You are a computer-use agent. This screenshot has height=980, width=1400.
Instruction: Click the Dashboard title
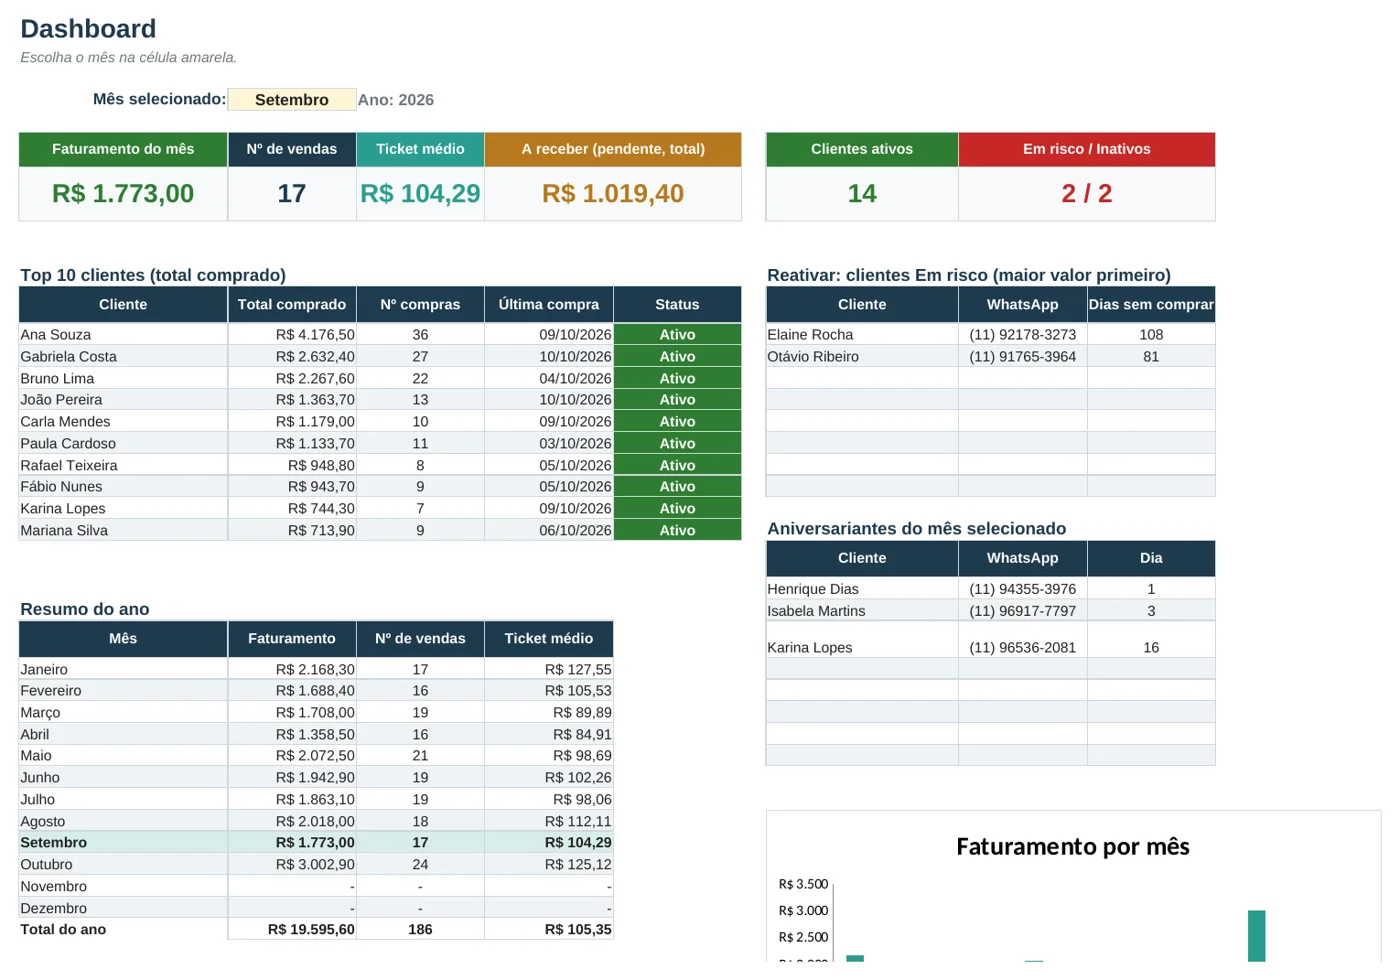88,29
